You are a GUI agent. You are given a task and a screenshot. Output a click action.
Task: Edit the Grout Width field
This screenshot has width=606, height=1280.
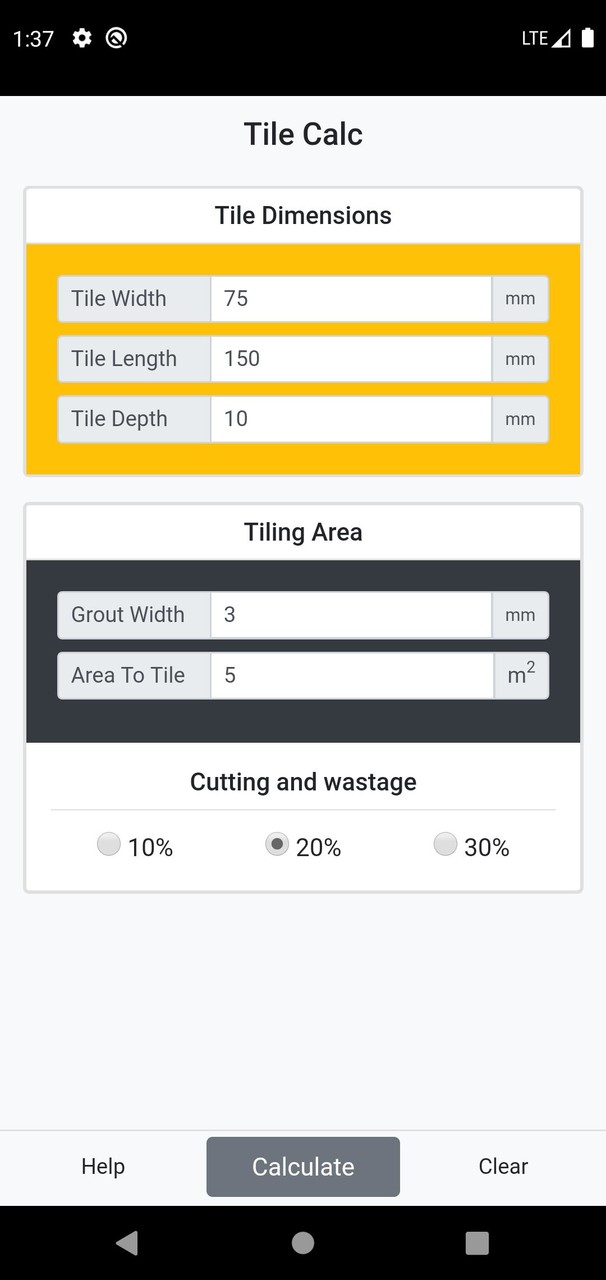click(350, 615)
